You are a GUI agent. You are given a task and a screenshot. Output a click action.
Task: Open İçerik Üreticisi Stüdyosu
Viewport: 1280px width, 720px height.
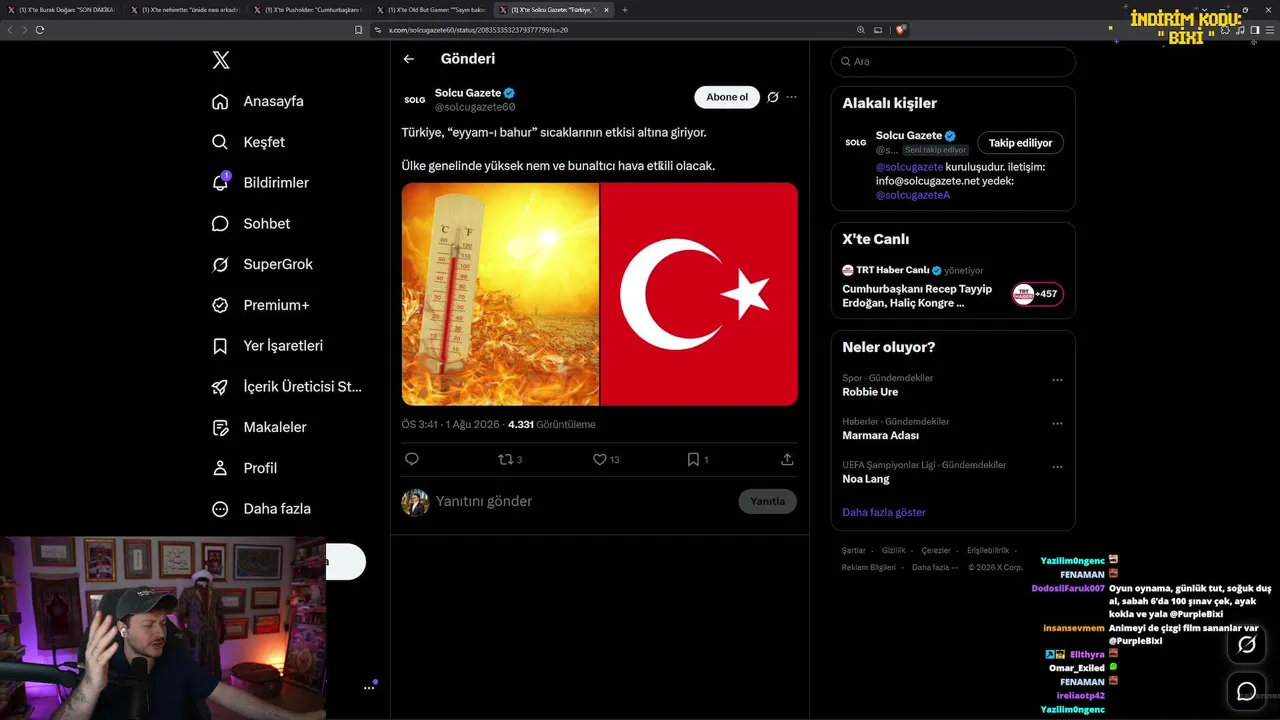[287, 387]
